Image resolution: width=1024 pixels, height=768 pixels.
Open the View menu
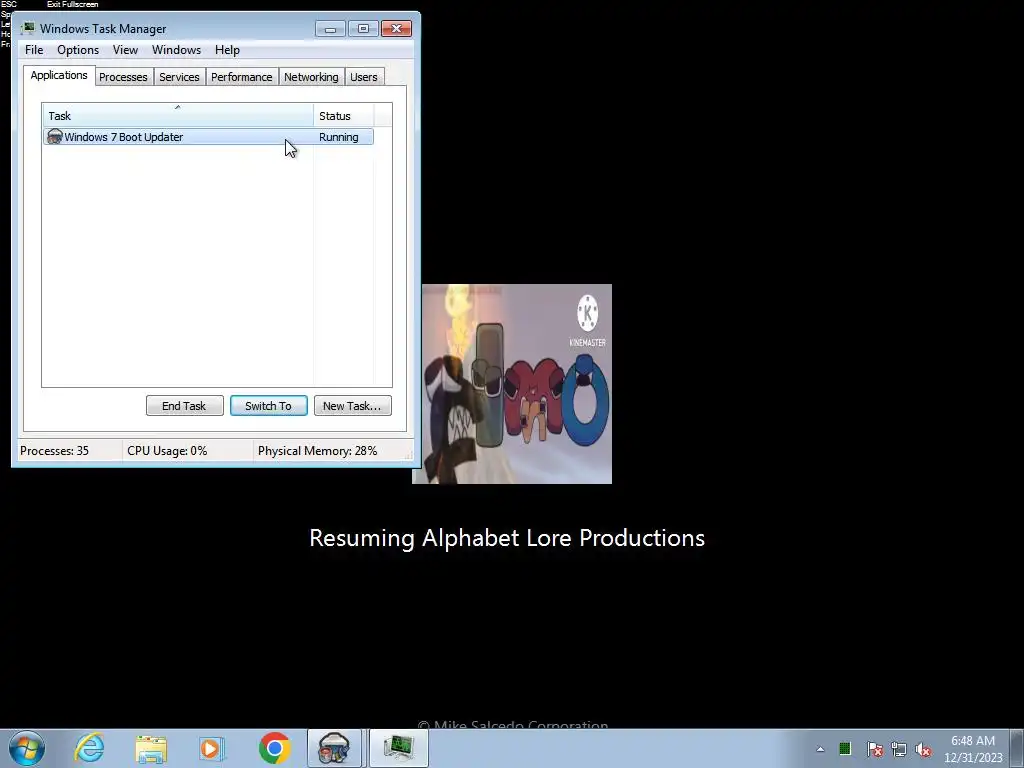tap(125, 50)
